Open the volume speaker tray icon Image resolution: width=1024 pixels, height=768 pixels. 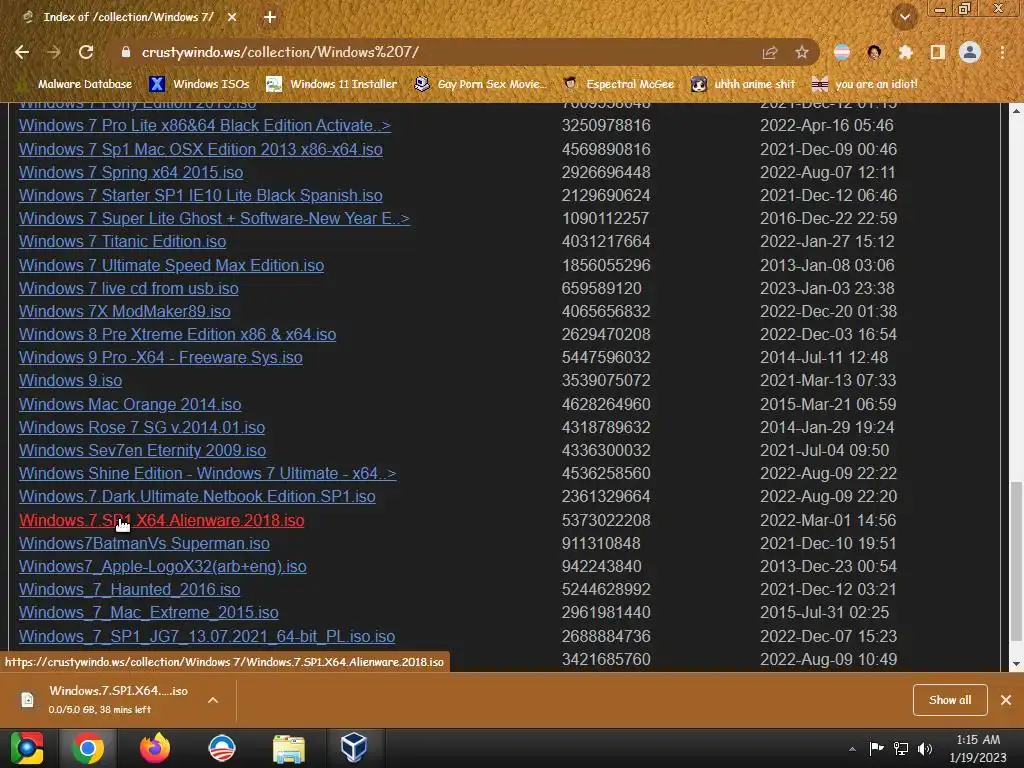pyautogui.click(x=925, y=749)
